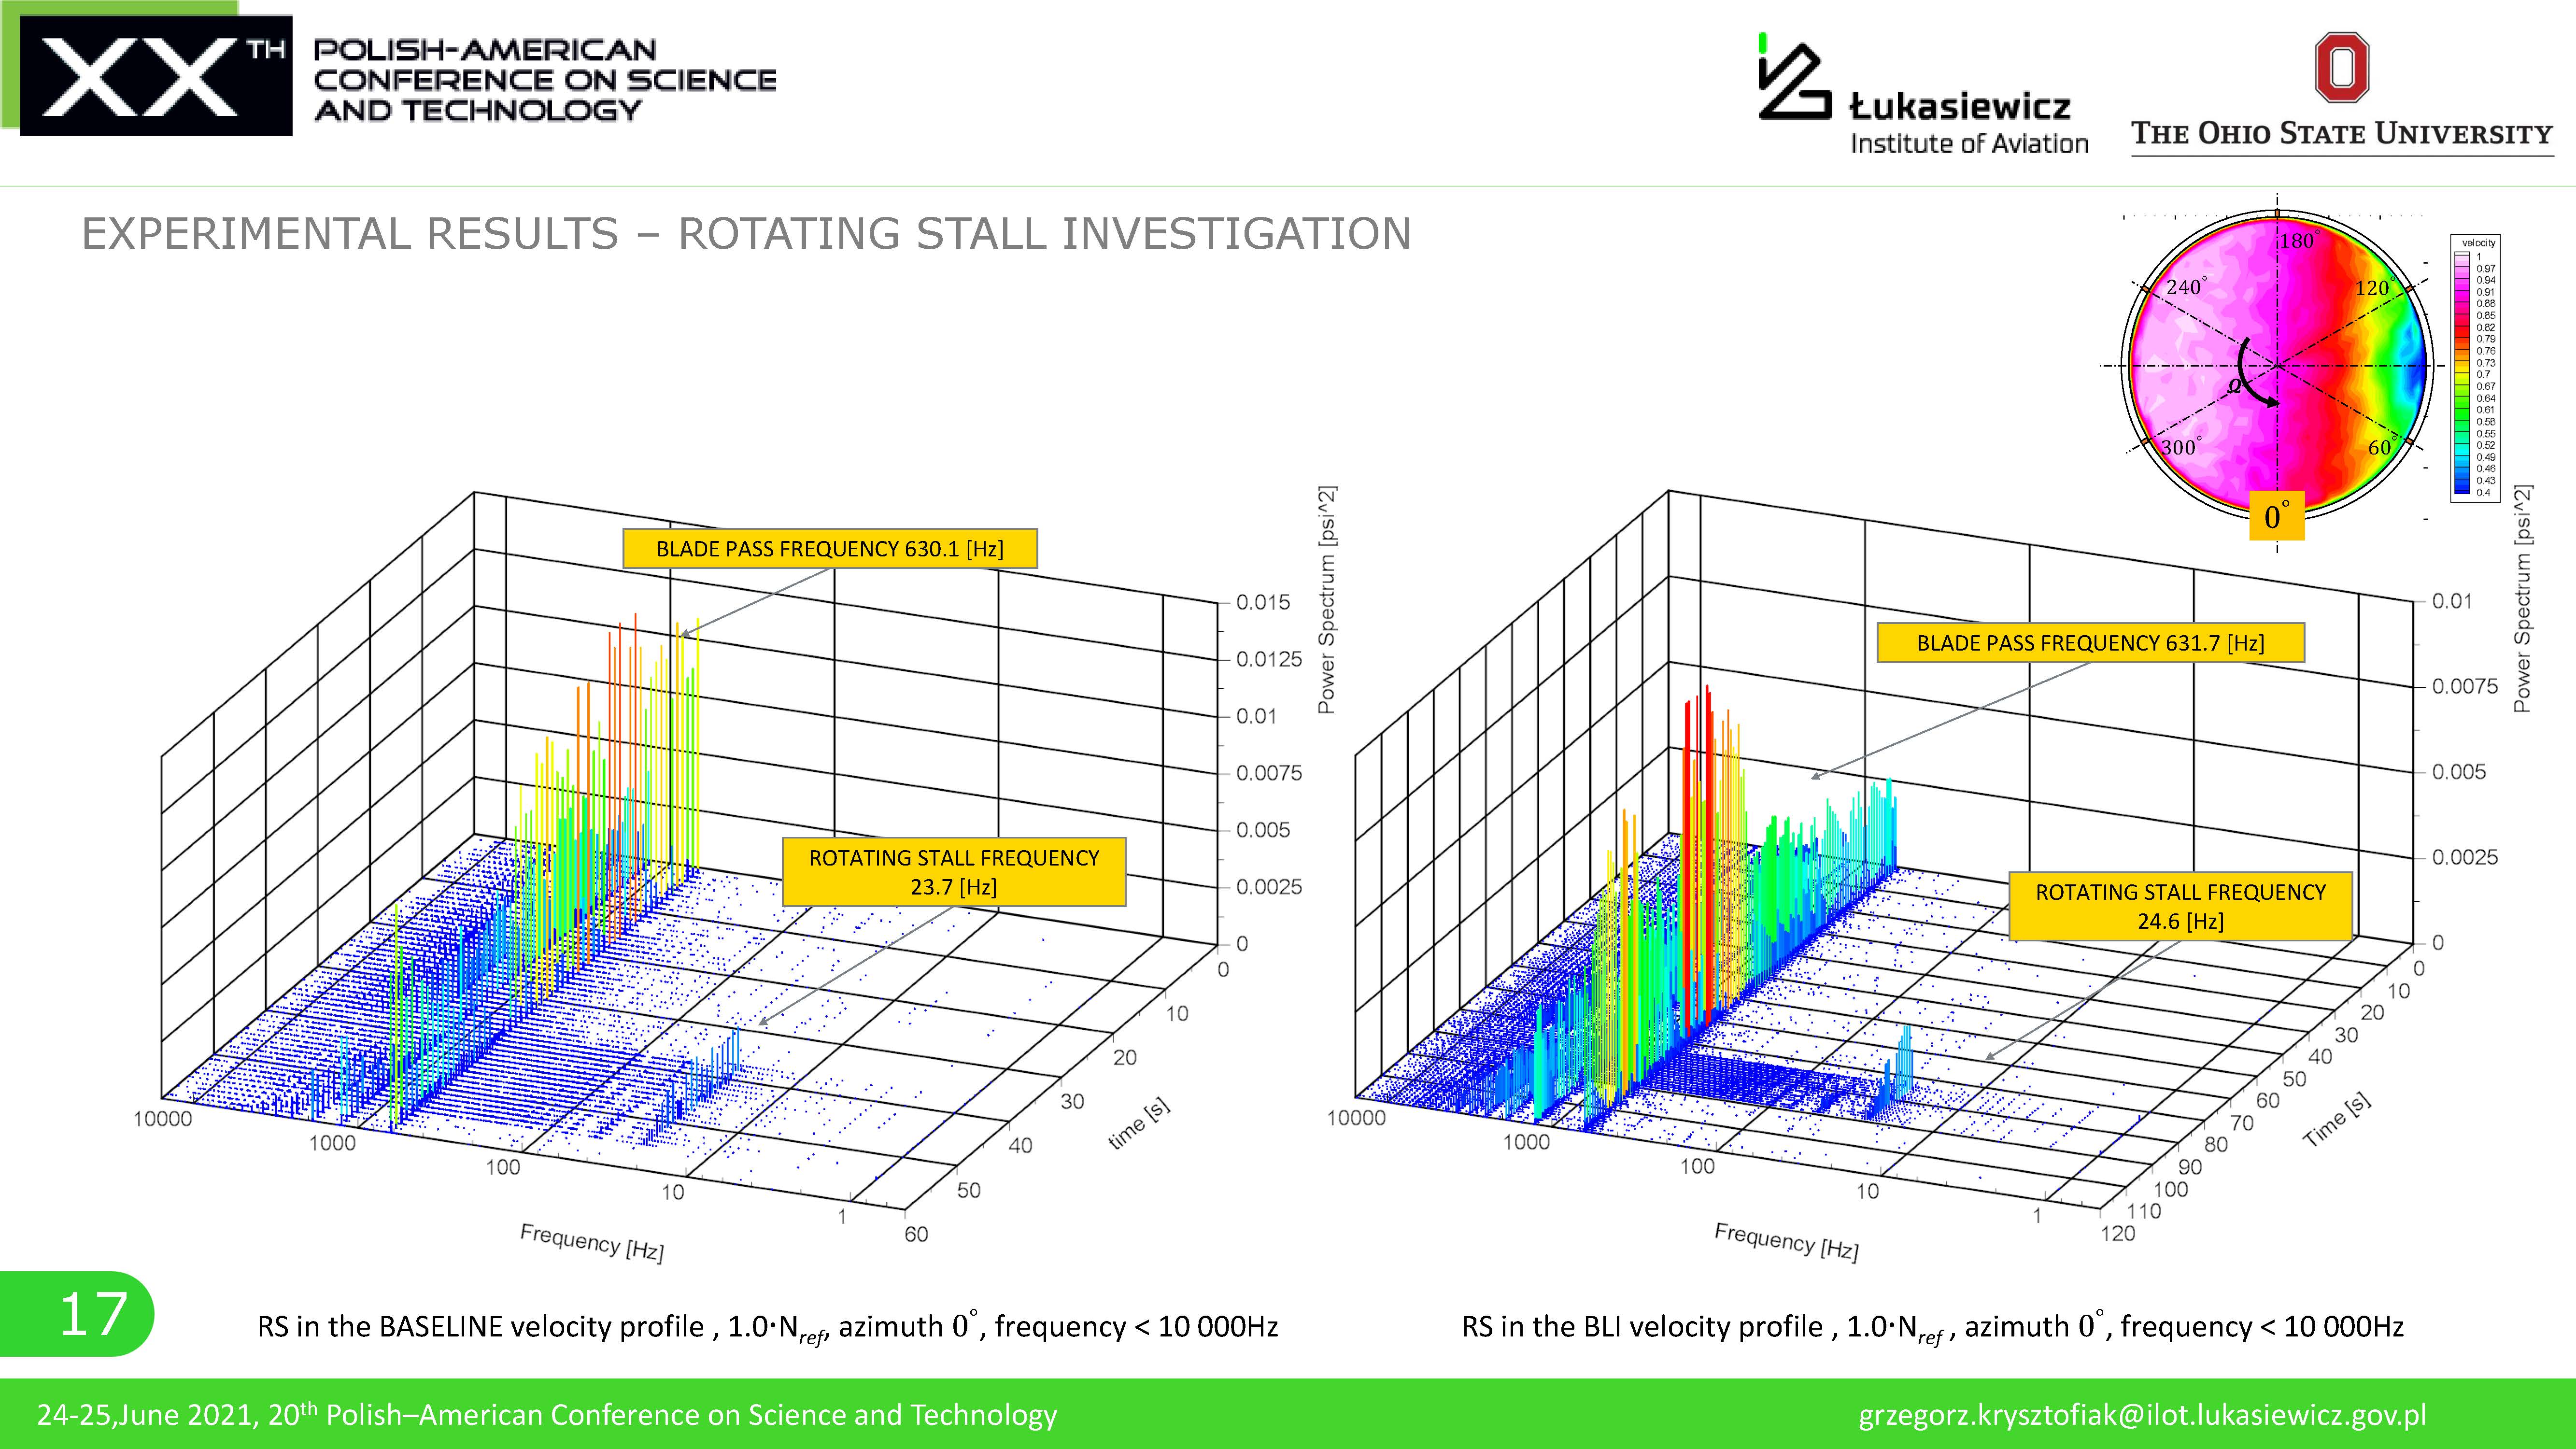
Task: Click the Rotating Stall Frequency 24.6 Hz label
Action: [x=2180, y=906]
